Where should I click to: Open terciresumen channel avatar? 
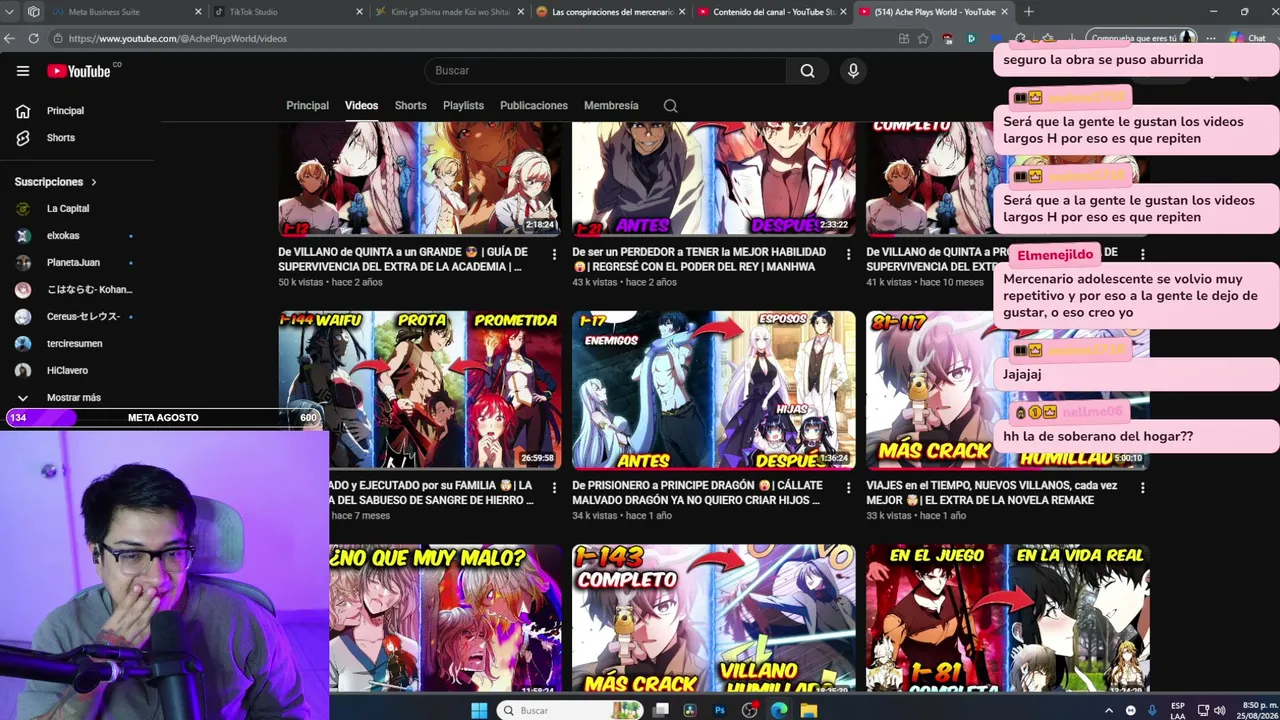23,344
